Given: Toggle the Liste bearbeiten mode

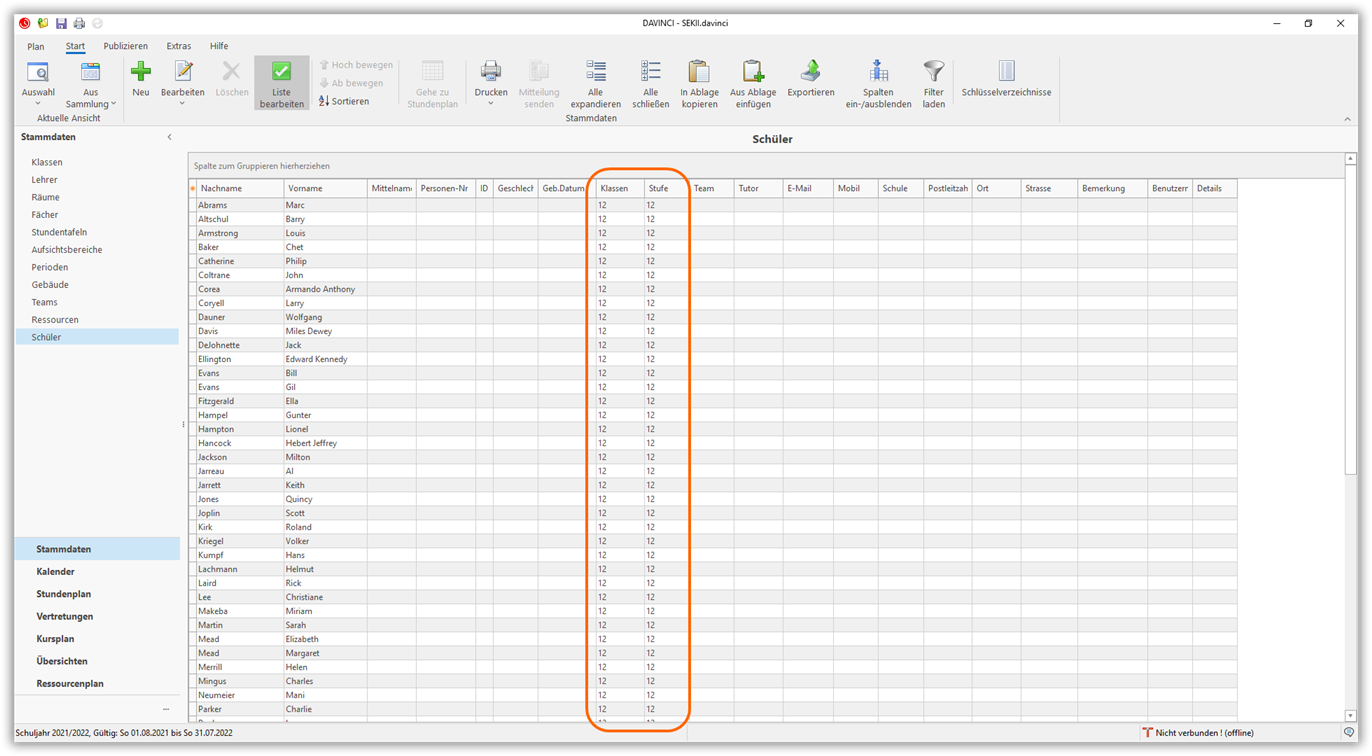Looking at the screenshot, I should click(281, 82).
